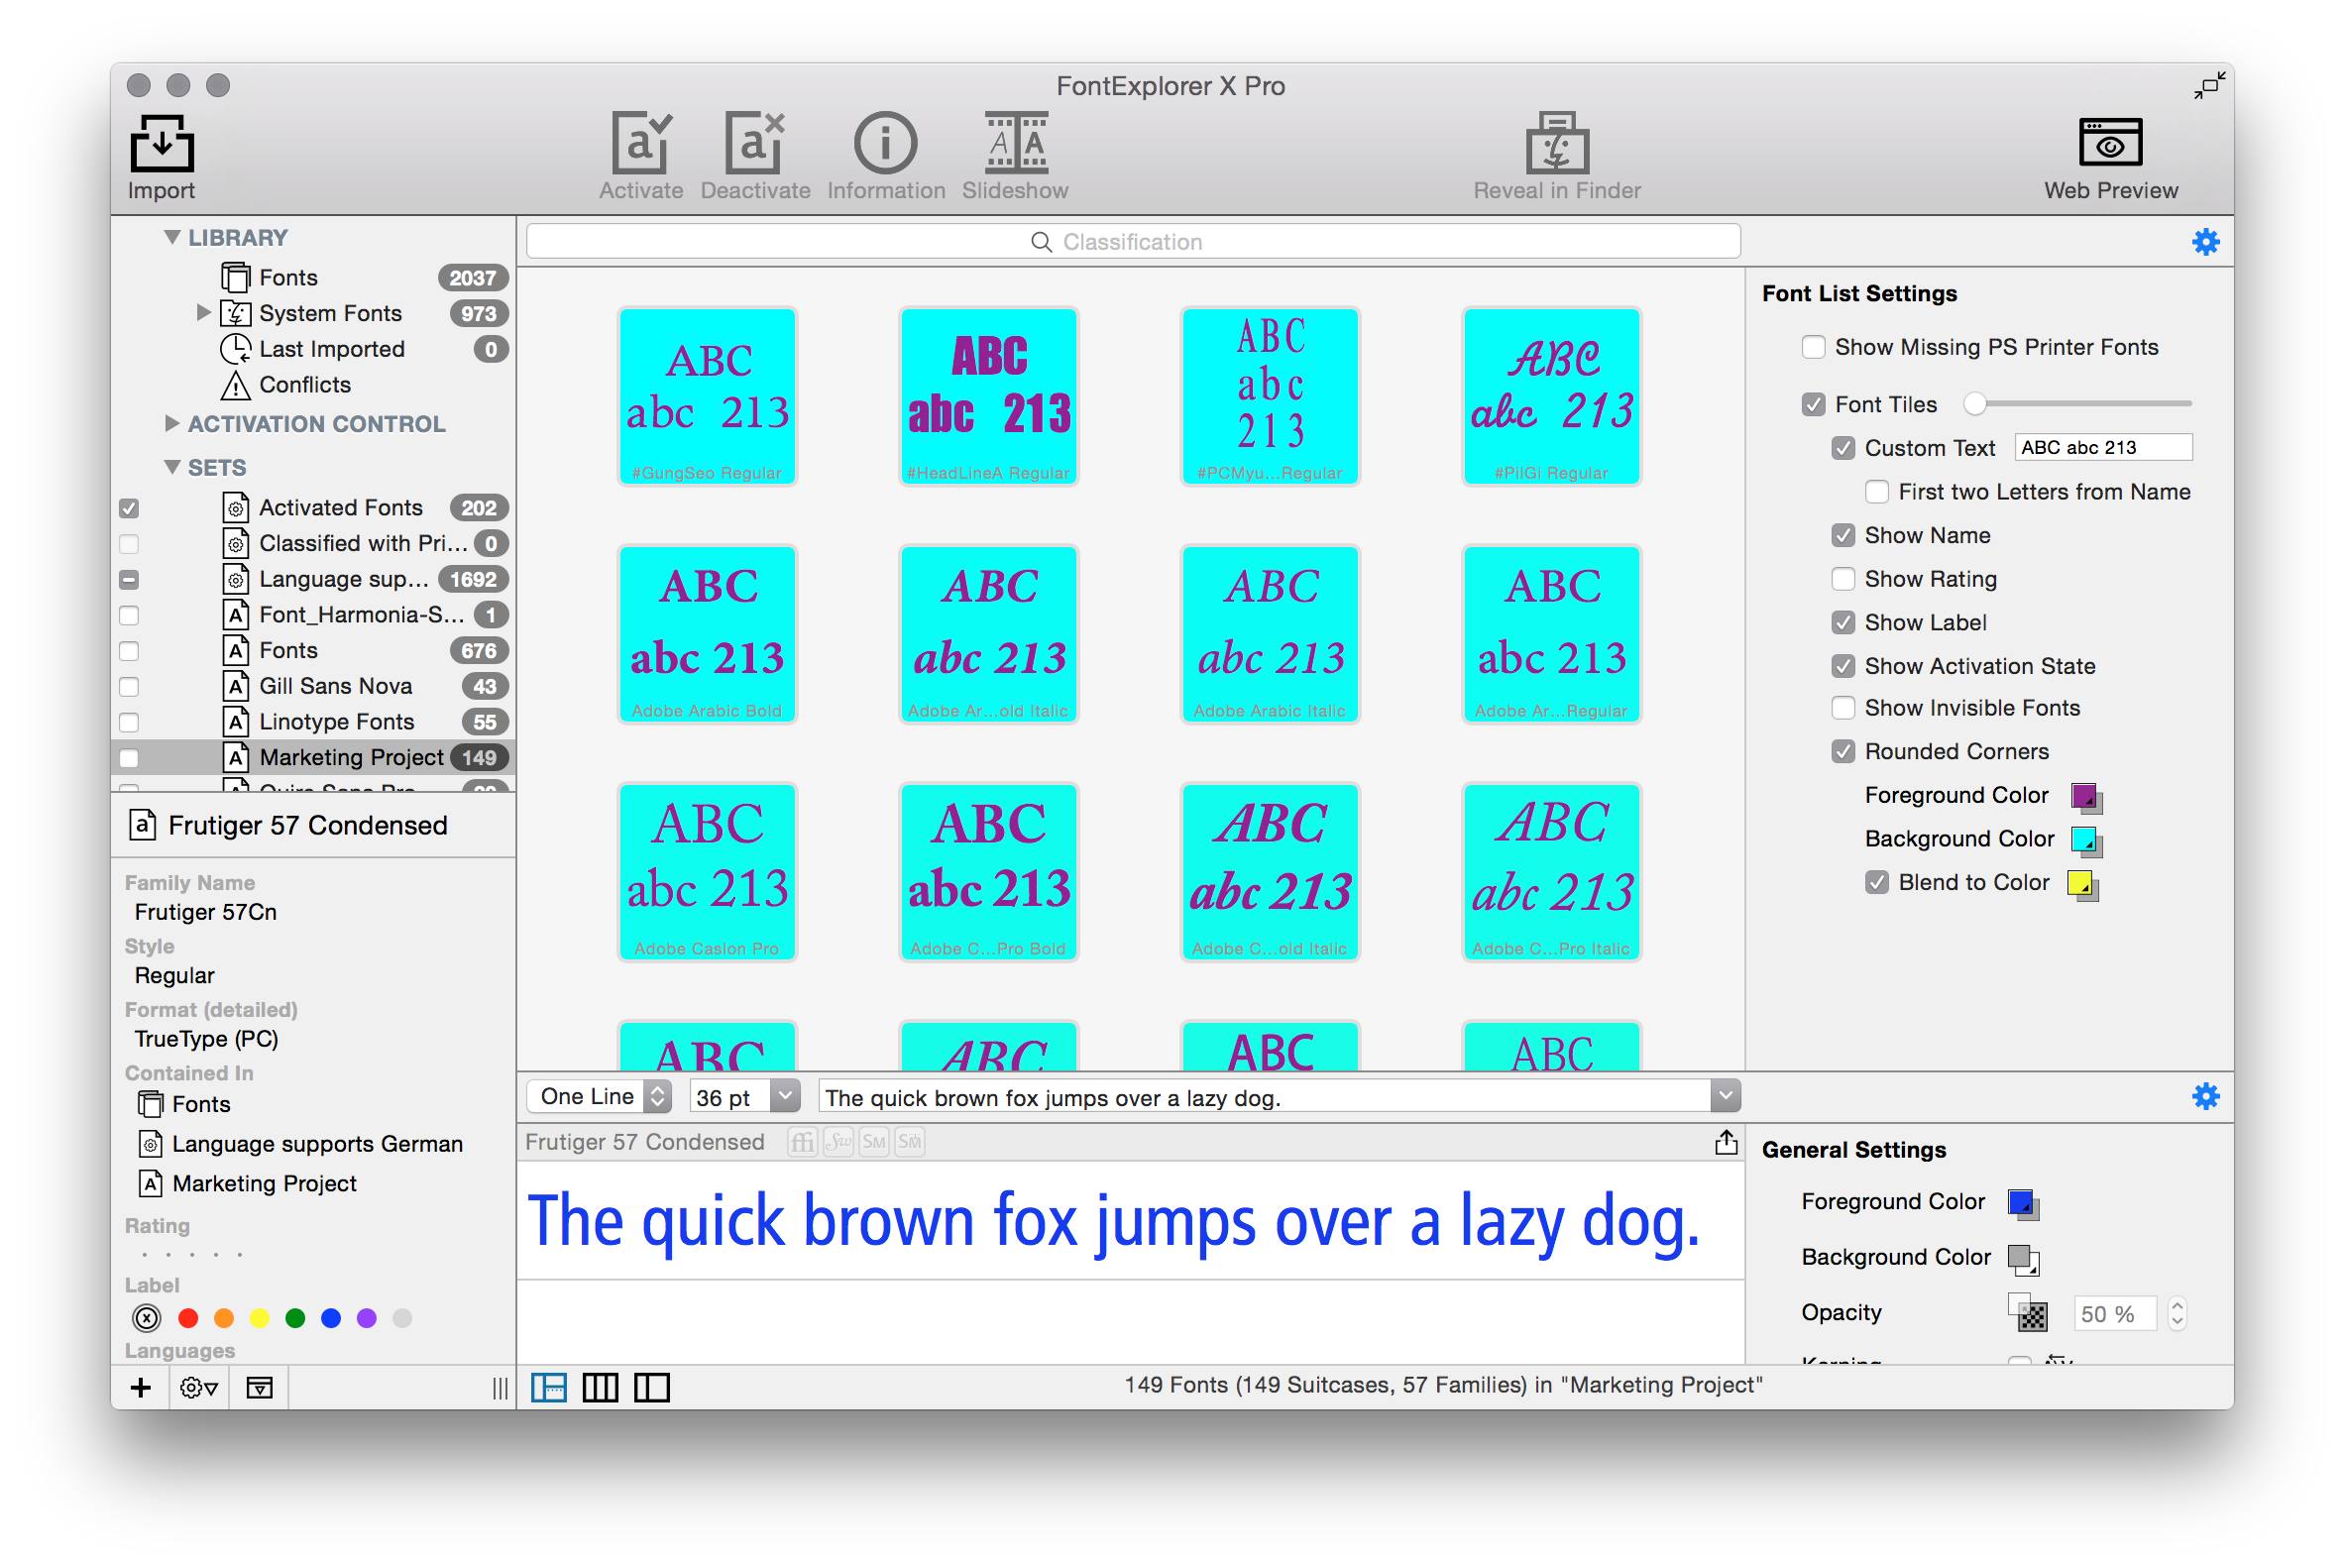Click the Deactivate font icon
Viewport: 2345px width, 1568px height.
(x=755, y=144)
